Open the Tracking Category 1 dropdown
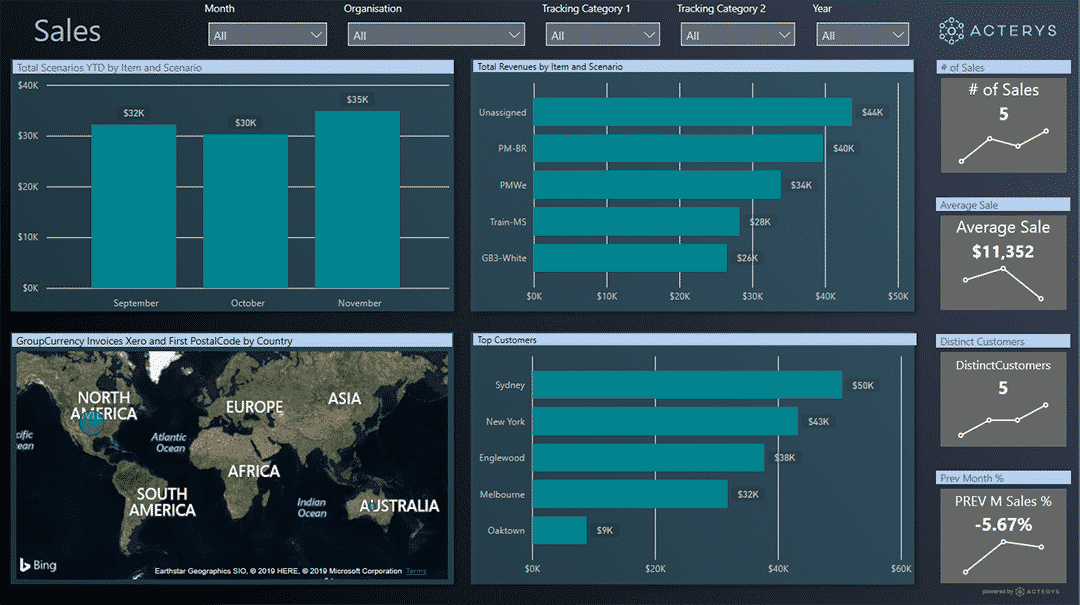1080x605 pixels. (603, 35)
